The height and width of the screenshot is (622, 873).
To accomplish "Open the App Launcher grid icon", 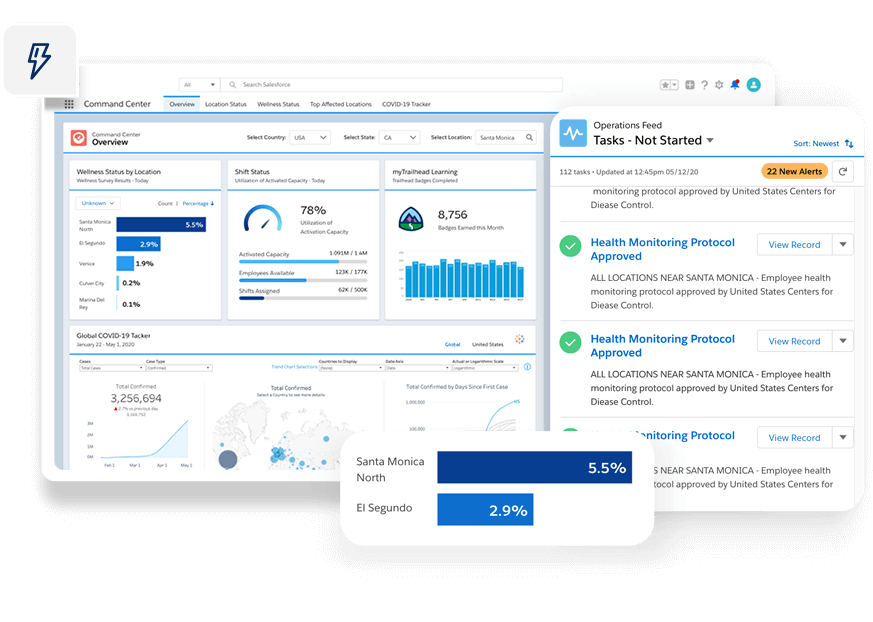I will (x=69, y=104).
